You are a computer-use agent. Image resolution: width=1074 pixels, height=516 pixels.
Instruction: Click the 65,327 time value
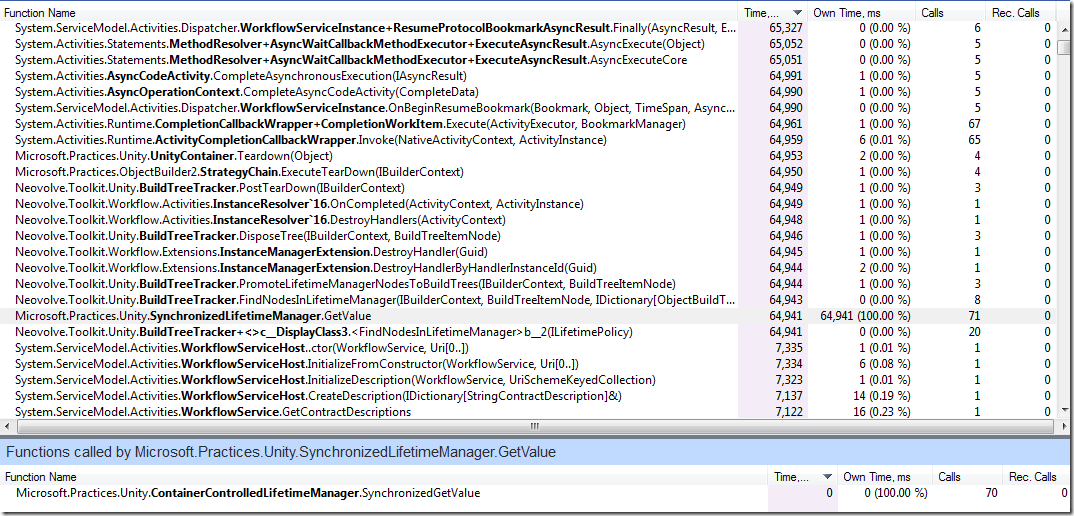786,28
